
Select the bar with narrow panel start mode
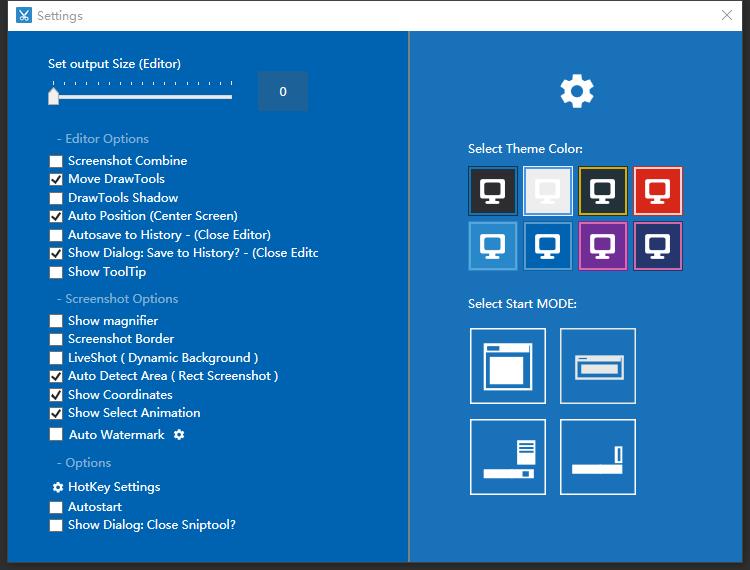click(598, 457)
